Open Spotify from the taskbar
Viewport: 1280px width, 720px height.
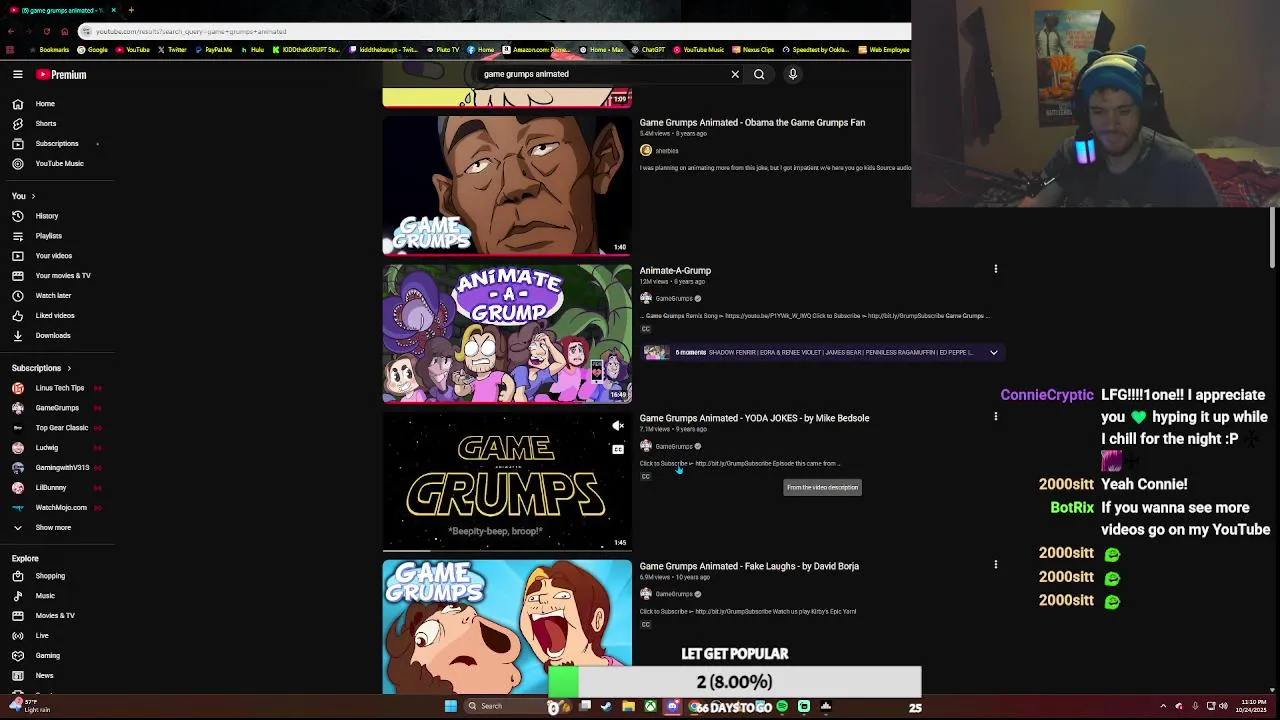point(782,706)
